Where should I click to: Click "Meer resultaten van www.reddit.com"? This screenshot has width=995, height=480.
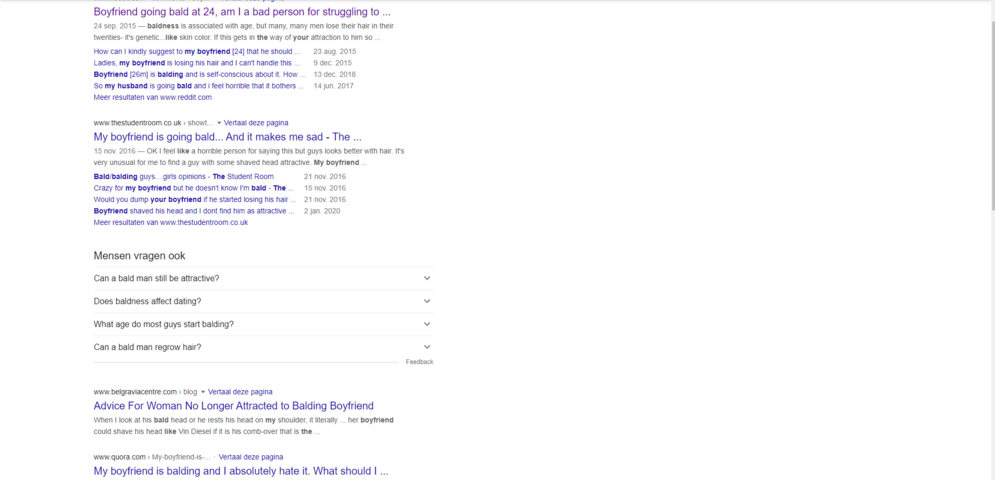coord(152,97)
